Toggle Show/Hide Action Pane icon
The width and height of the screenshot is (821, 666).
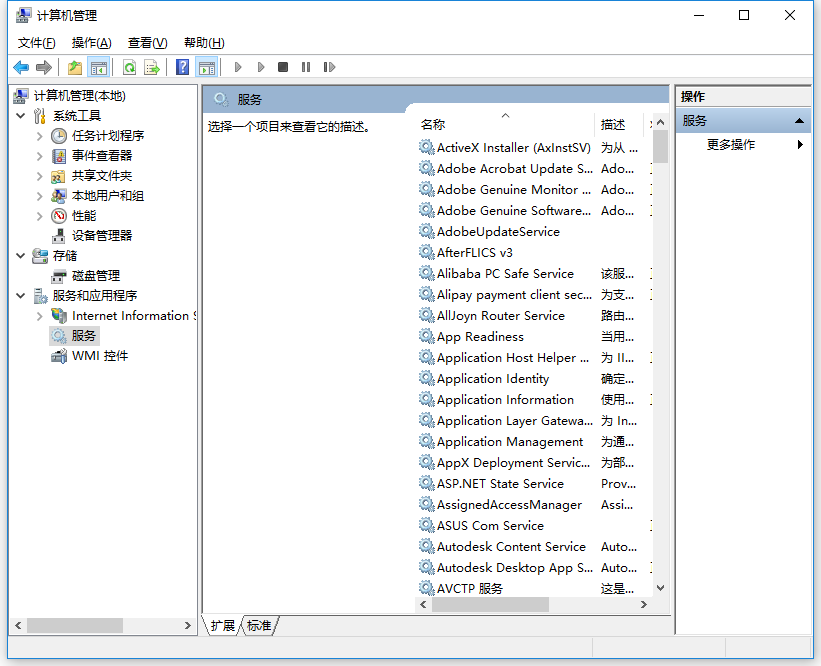(207, 67)
